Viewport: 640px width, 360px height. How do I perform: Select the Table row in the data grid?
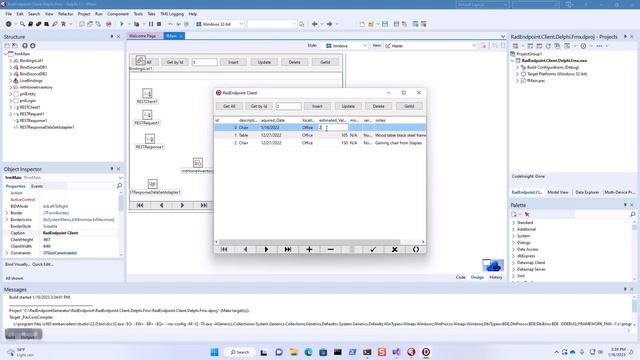tap(320, 135)
